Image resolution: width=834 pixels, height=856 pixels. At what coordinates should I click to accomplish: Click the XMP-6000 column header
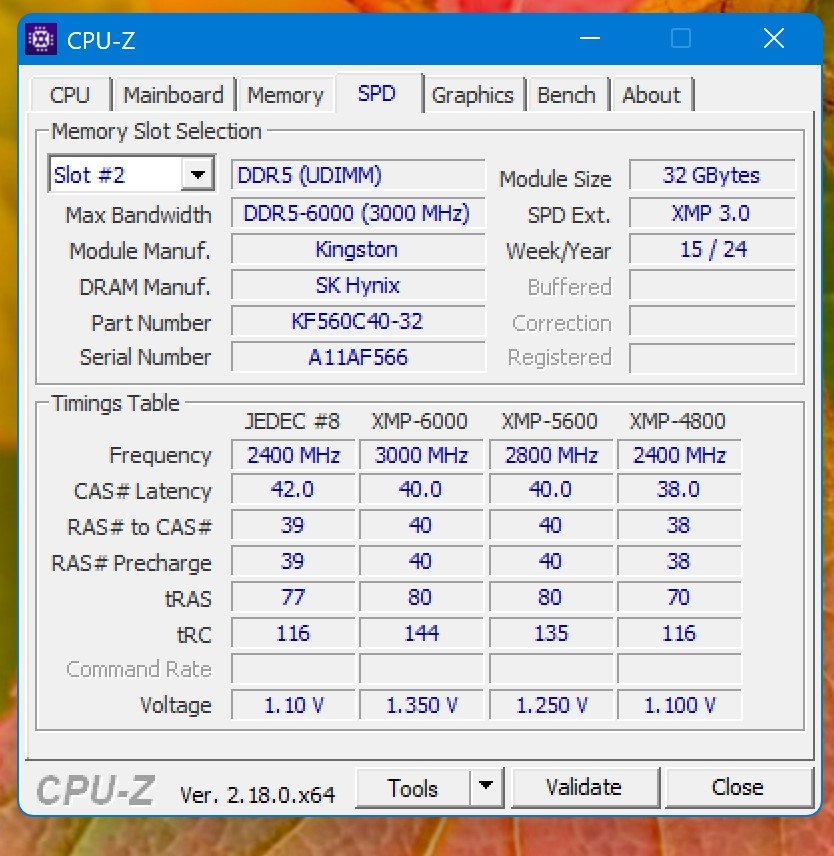(x=419, y=421)
